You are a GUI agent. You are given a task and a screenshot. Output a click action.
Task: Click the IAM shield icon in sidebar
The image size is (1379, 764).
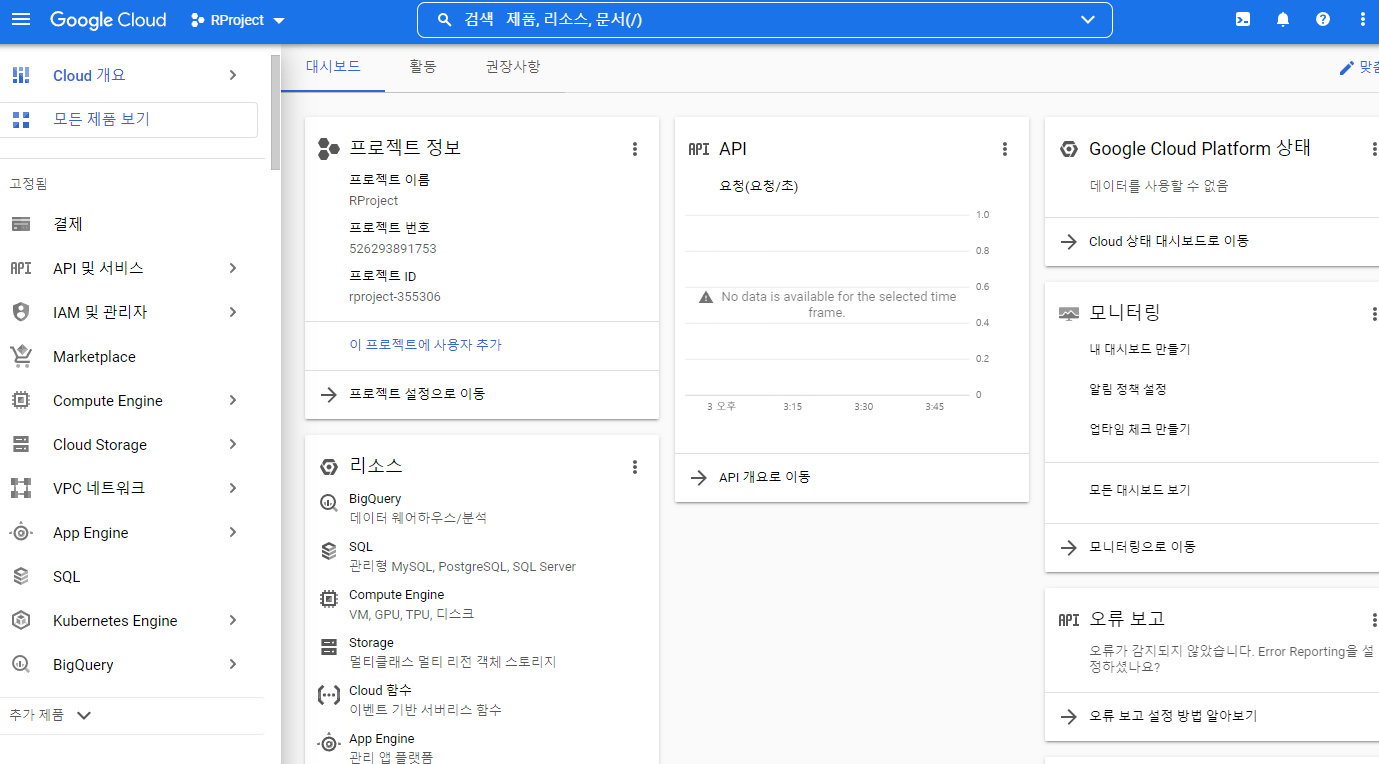click(21, 312)
